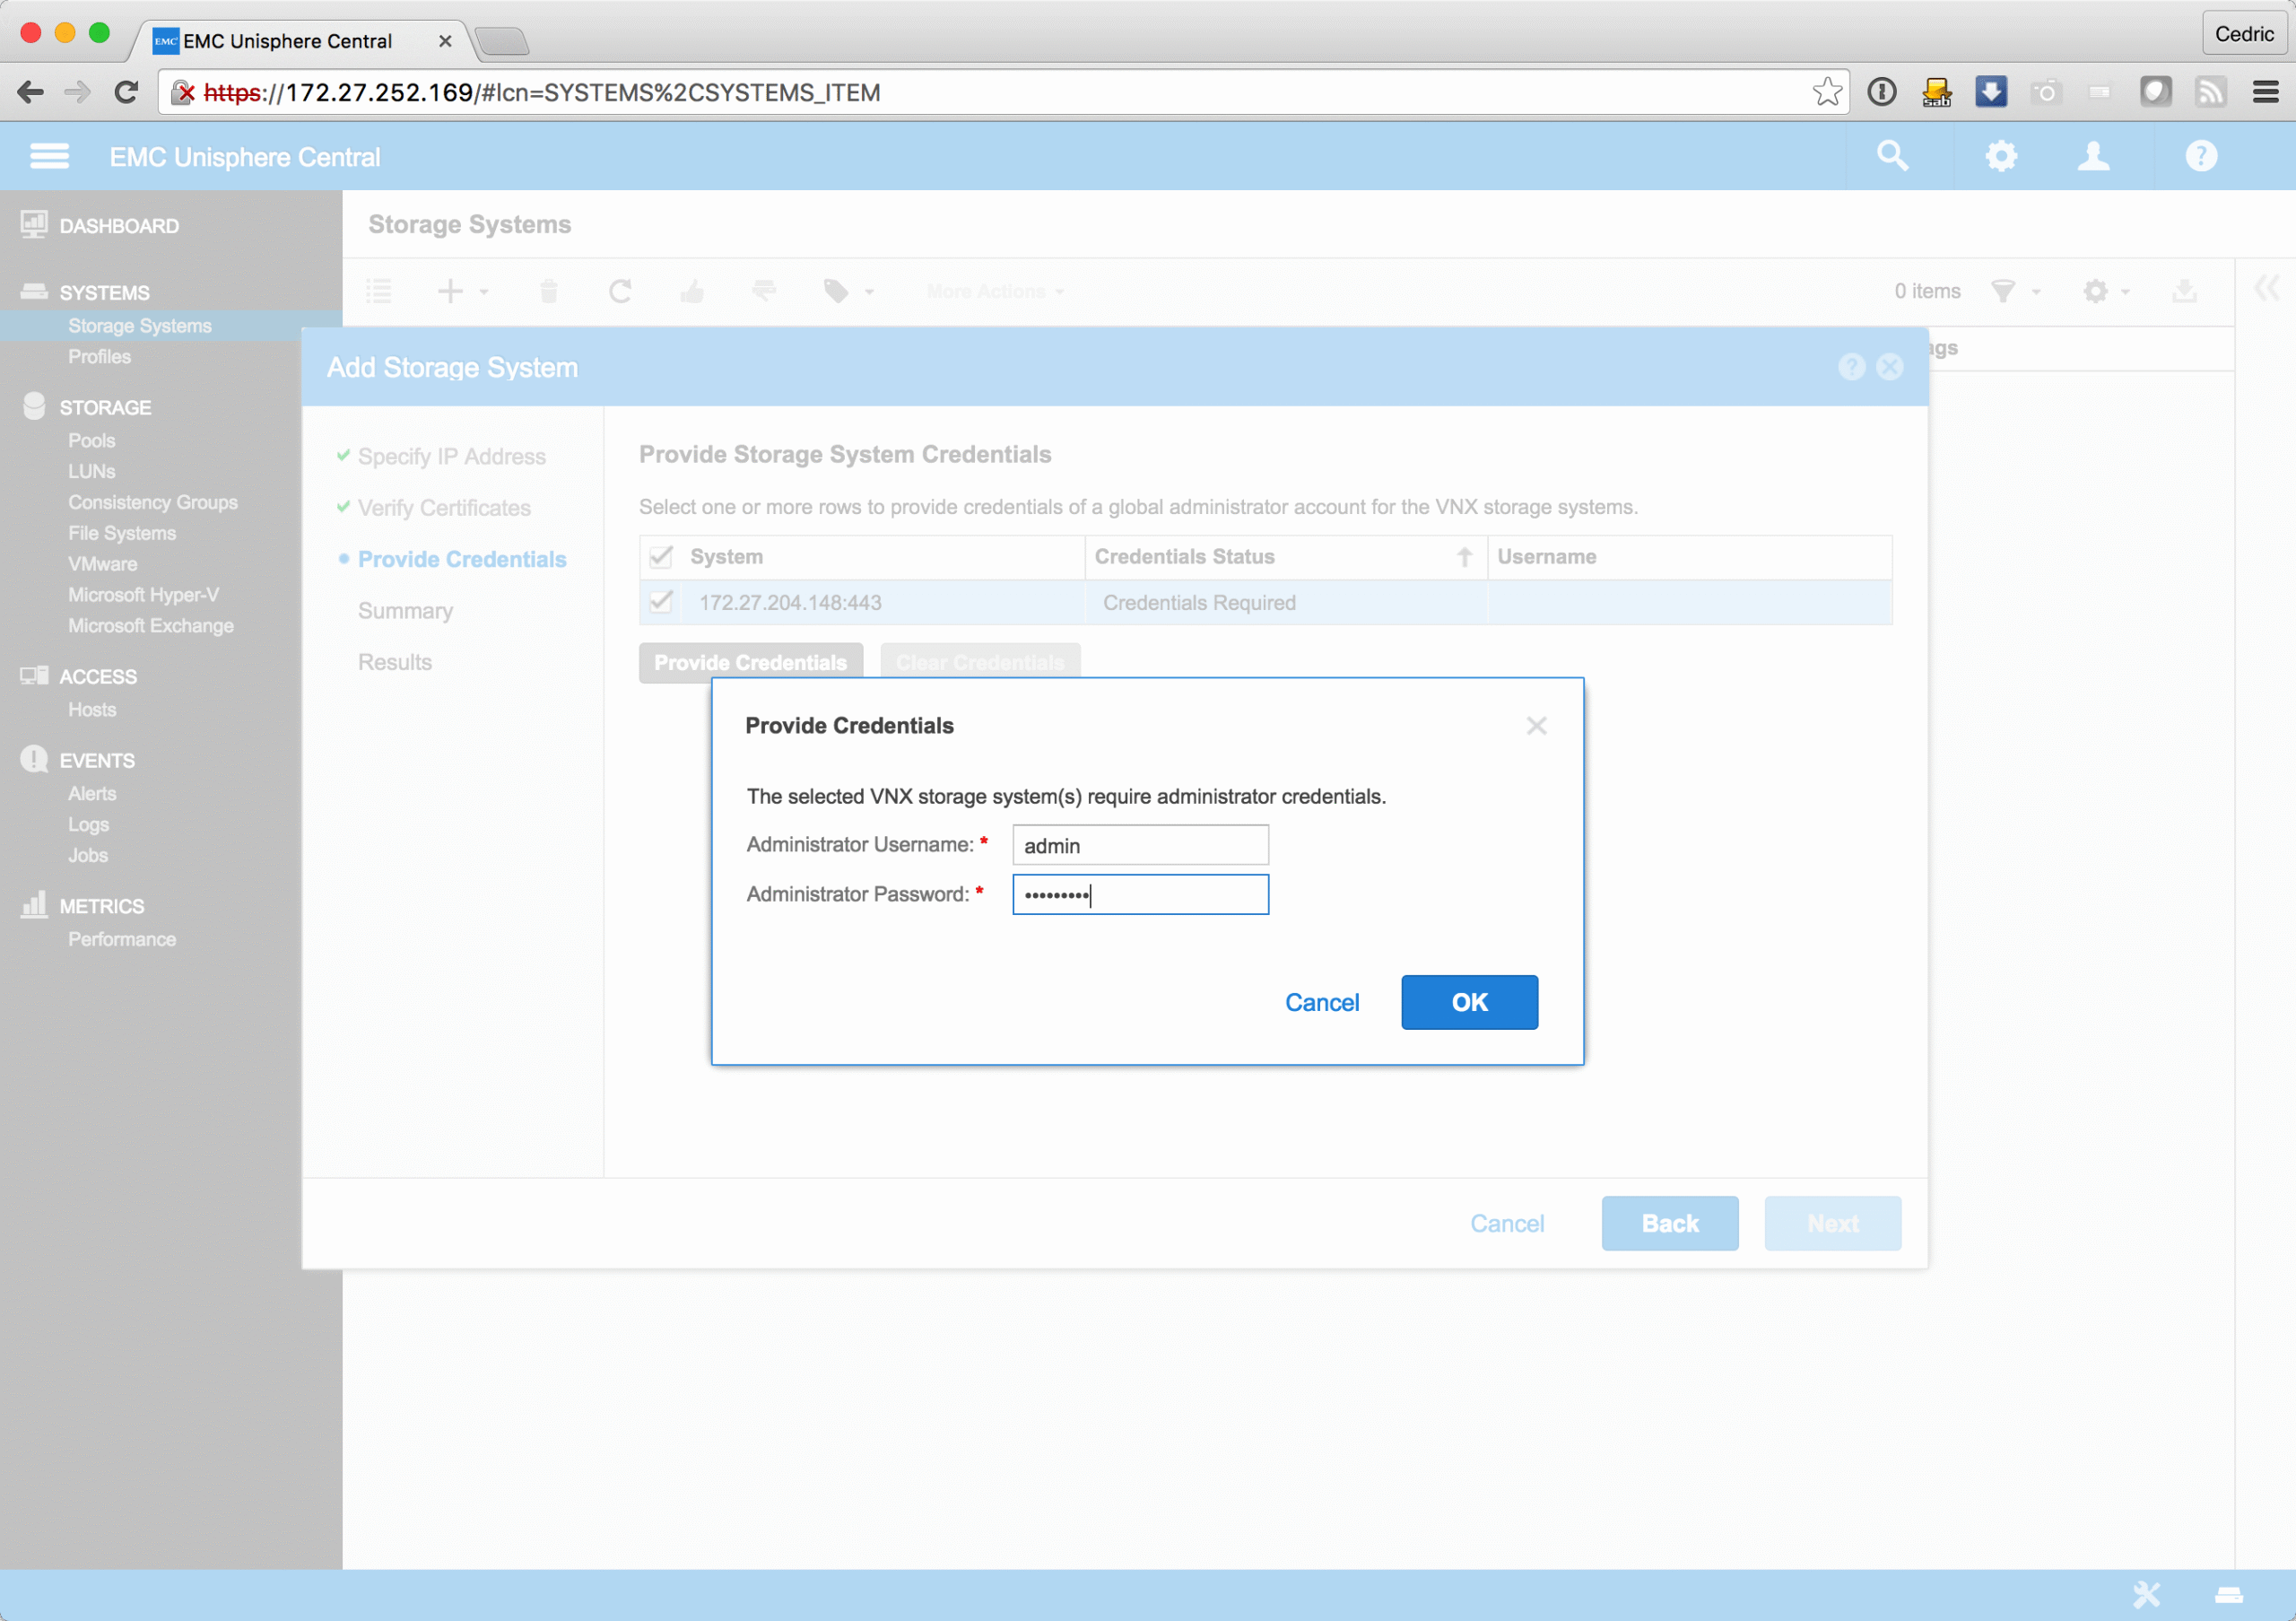
Task: Focus the Administrator Password field
Action: (1141, 894)
